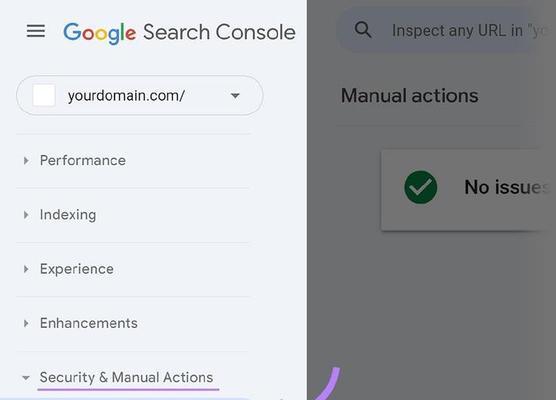Select the Indexing menu item
Screen dimensions: 556x400
click(x=68, y=215)
